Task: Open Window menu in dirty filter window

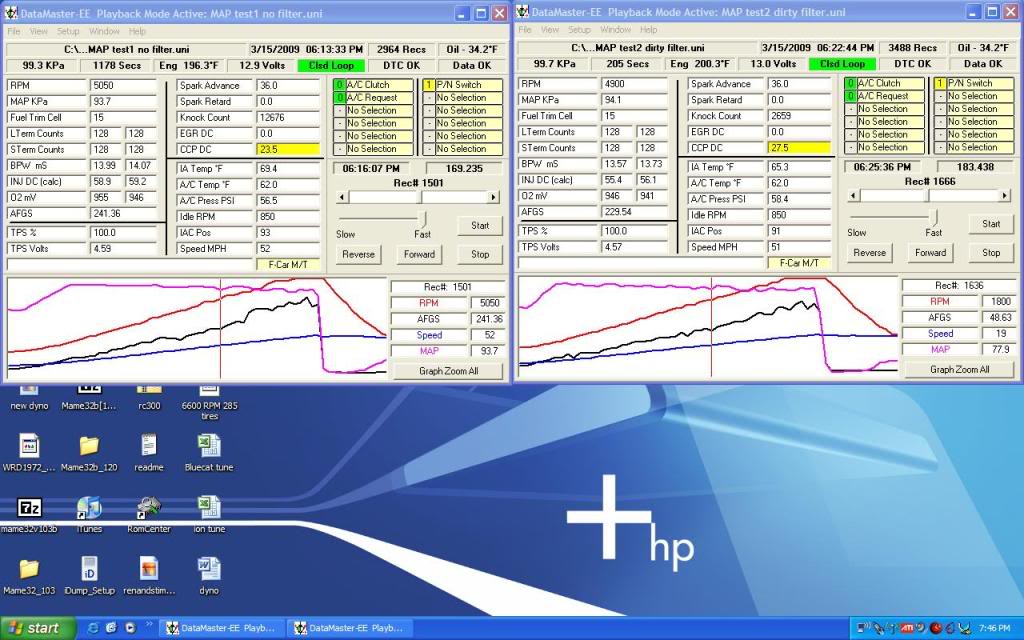Action: (x=615, y=29)
